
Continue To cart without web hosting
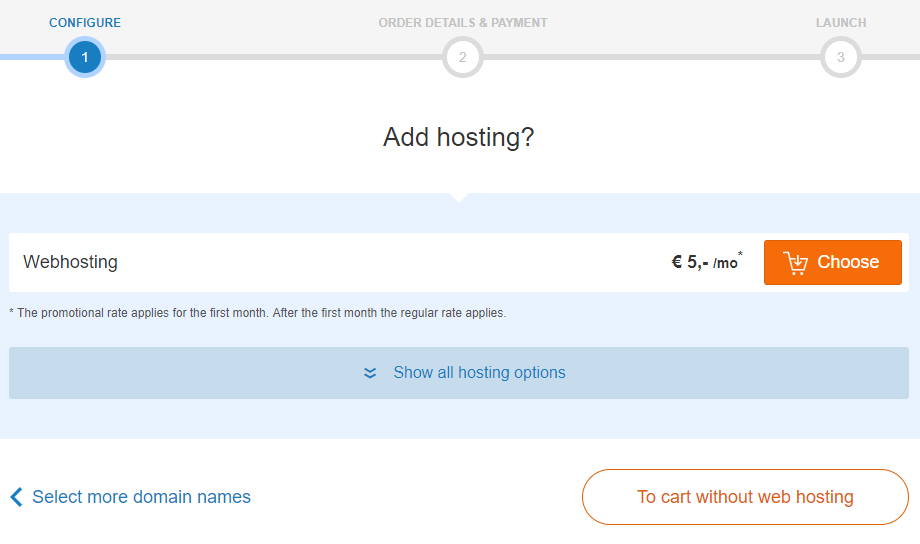click(745, 497)
